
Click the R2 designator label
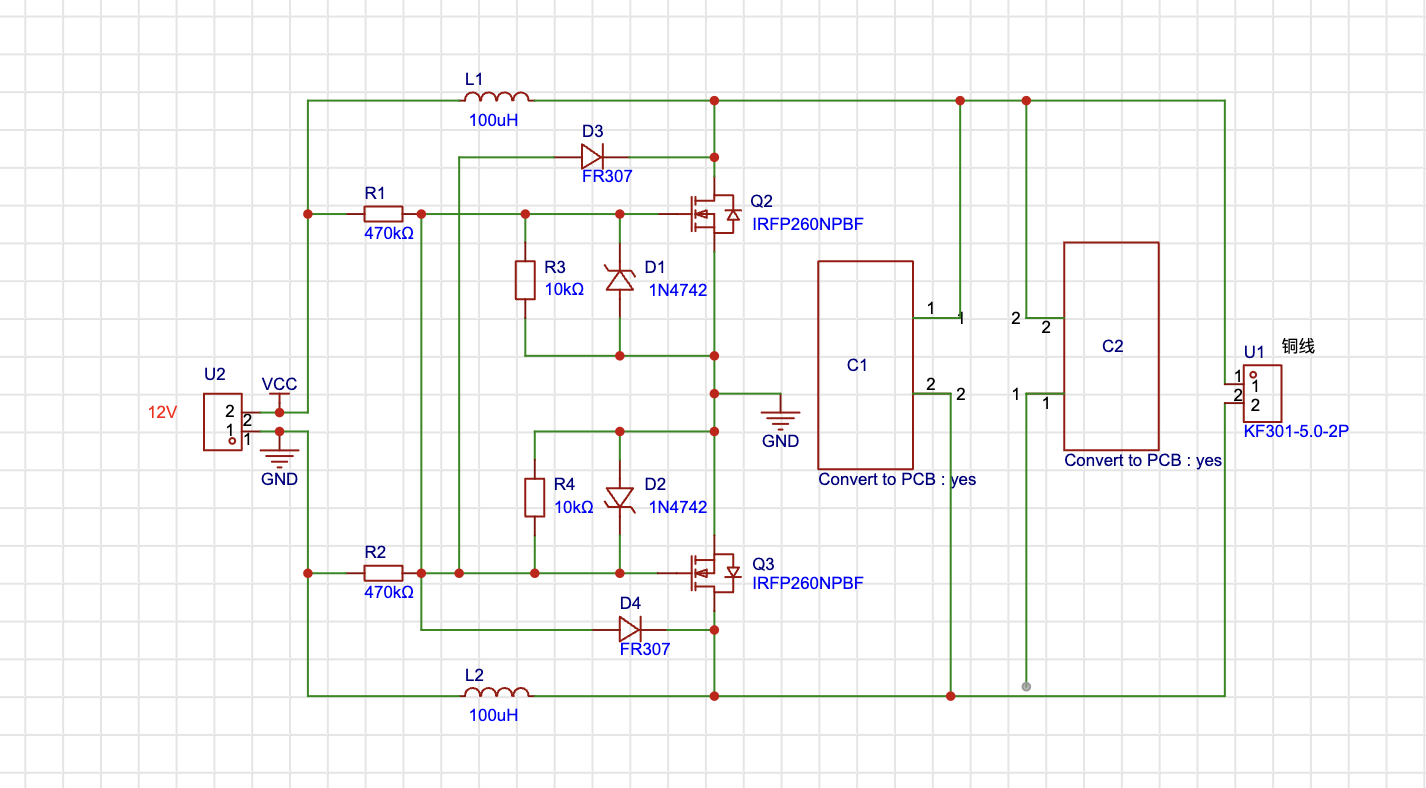tap(375, 551)
